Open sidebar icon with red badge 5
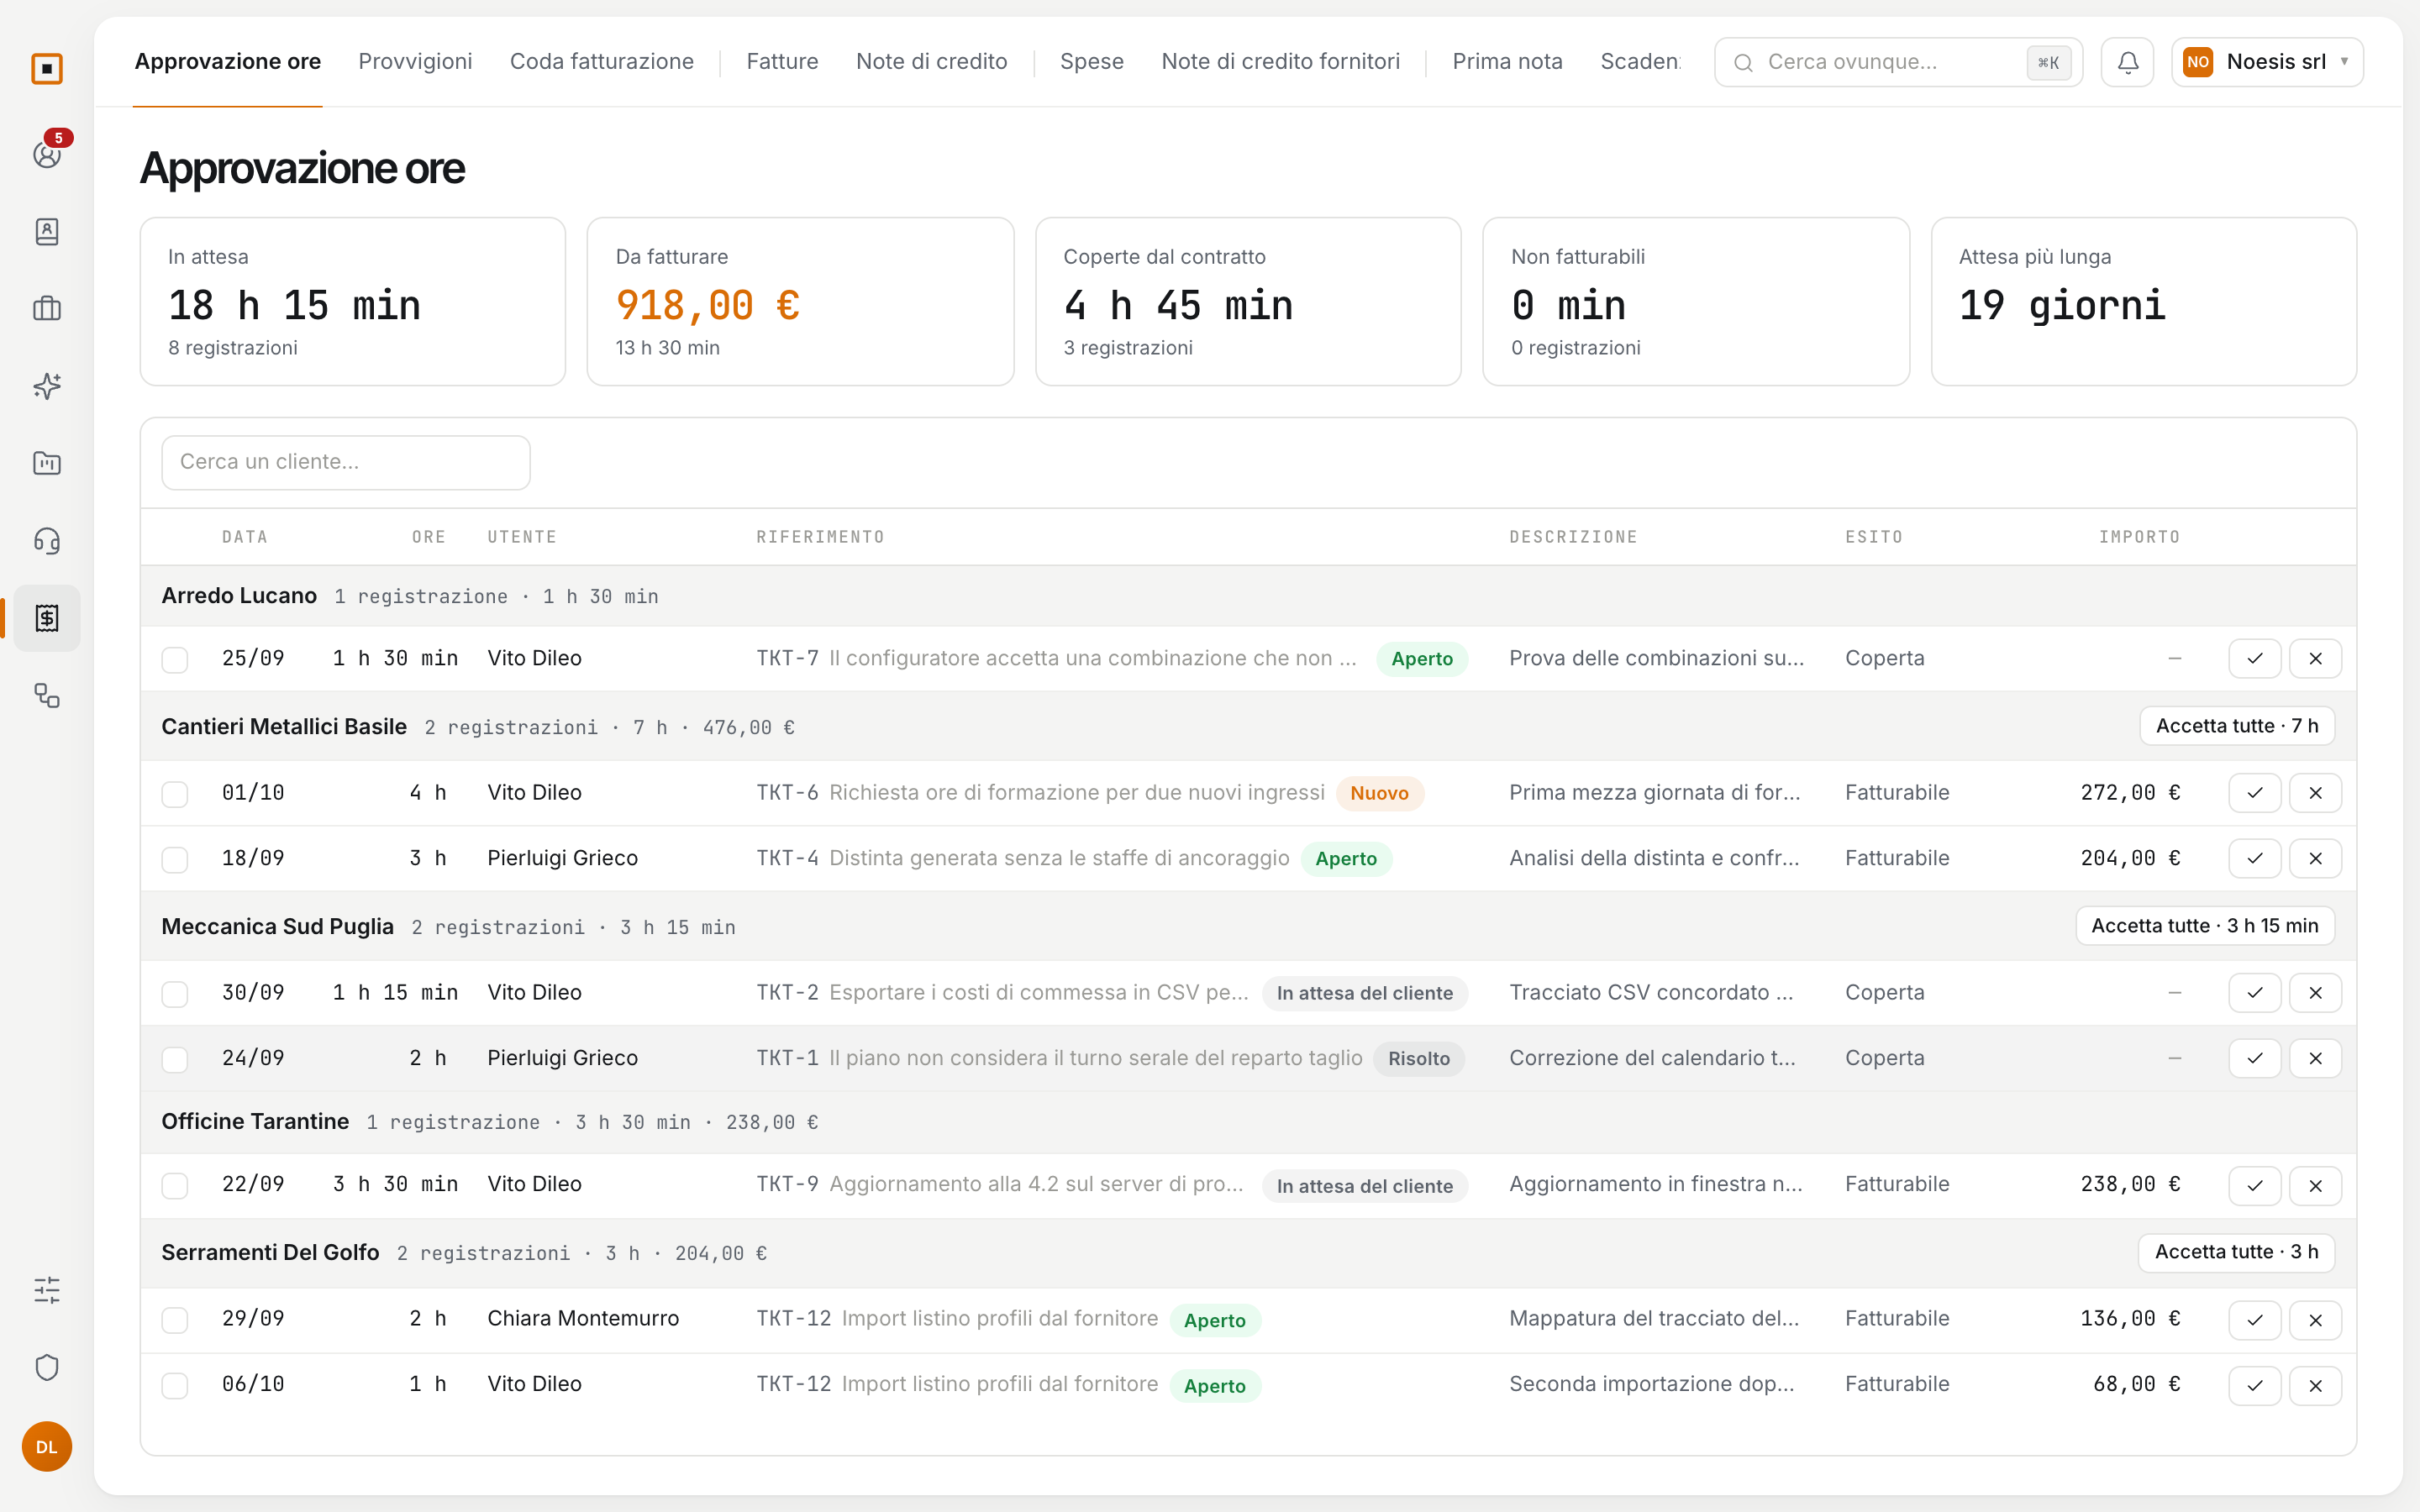This screenshot has width=2420, height=1512. [x=47, y=154]
